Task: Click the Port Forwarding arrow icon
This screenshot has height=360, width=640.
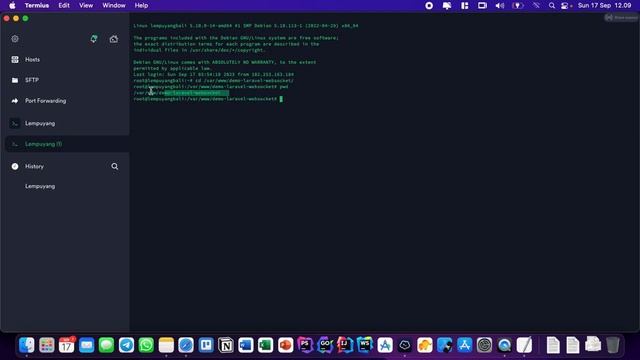Action: coord(15,101)
